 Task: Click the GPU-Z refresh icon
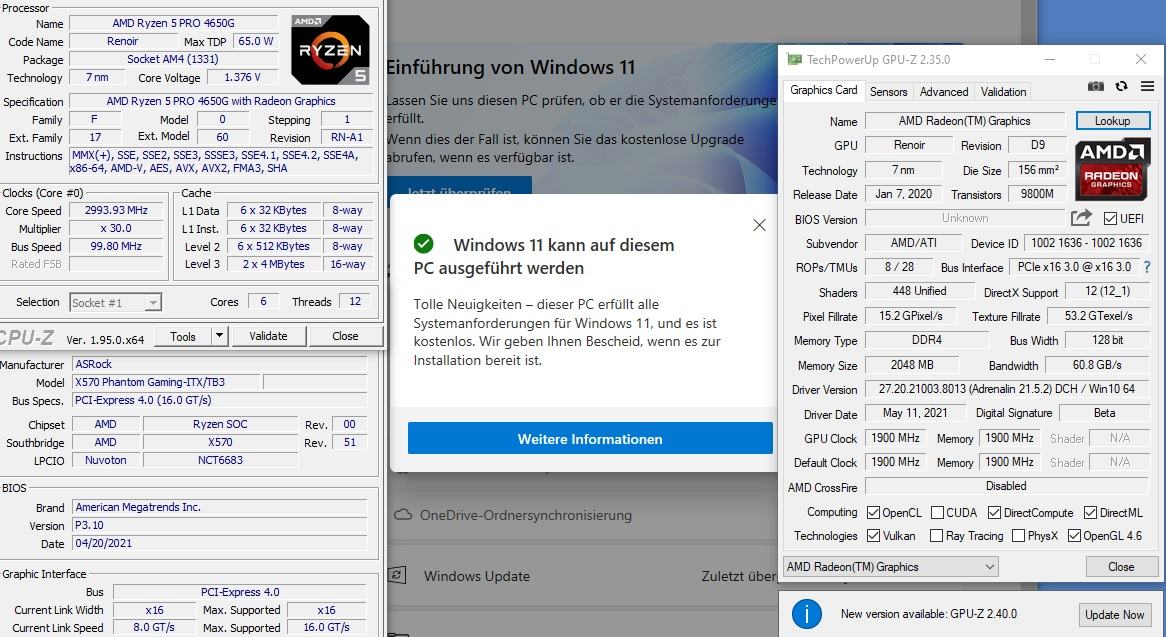(x=1121, y=86)
